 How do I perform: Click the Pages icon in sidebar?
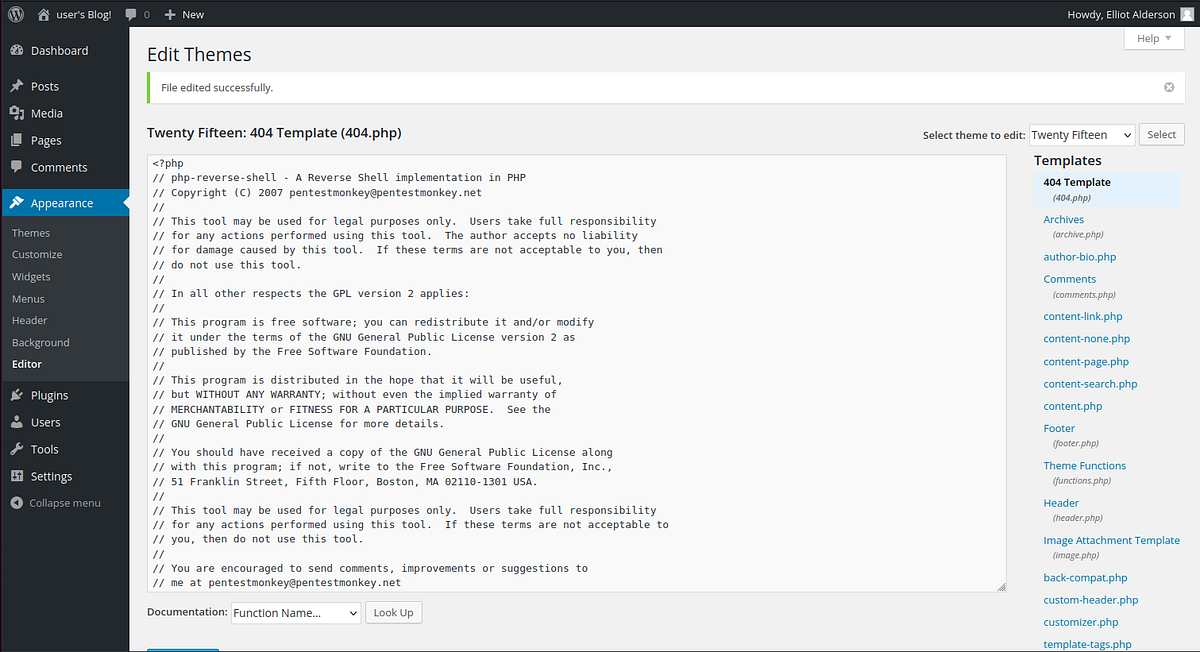[17, 140]
